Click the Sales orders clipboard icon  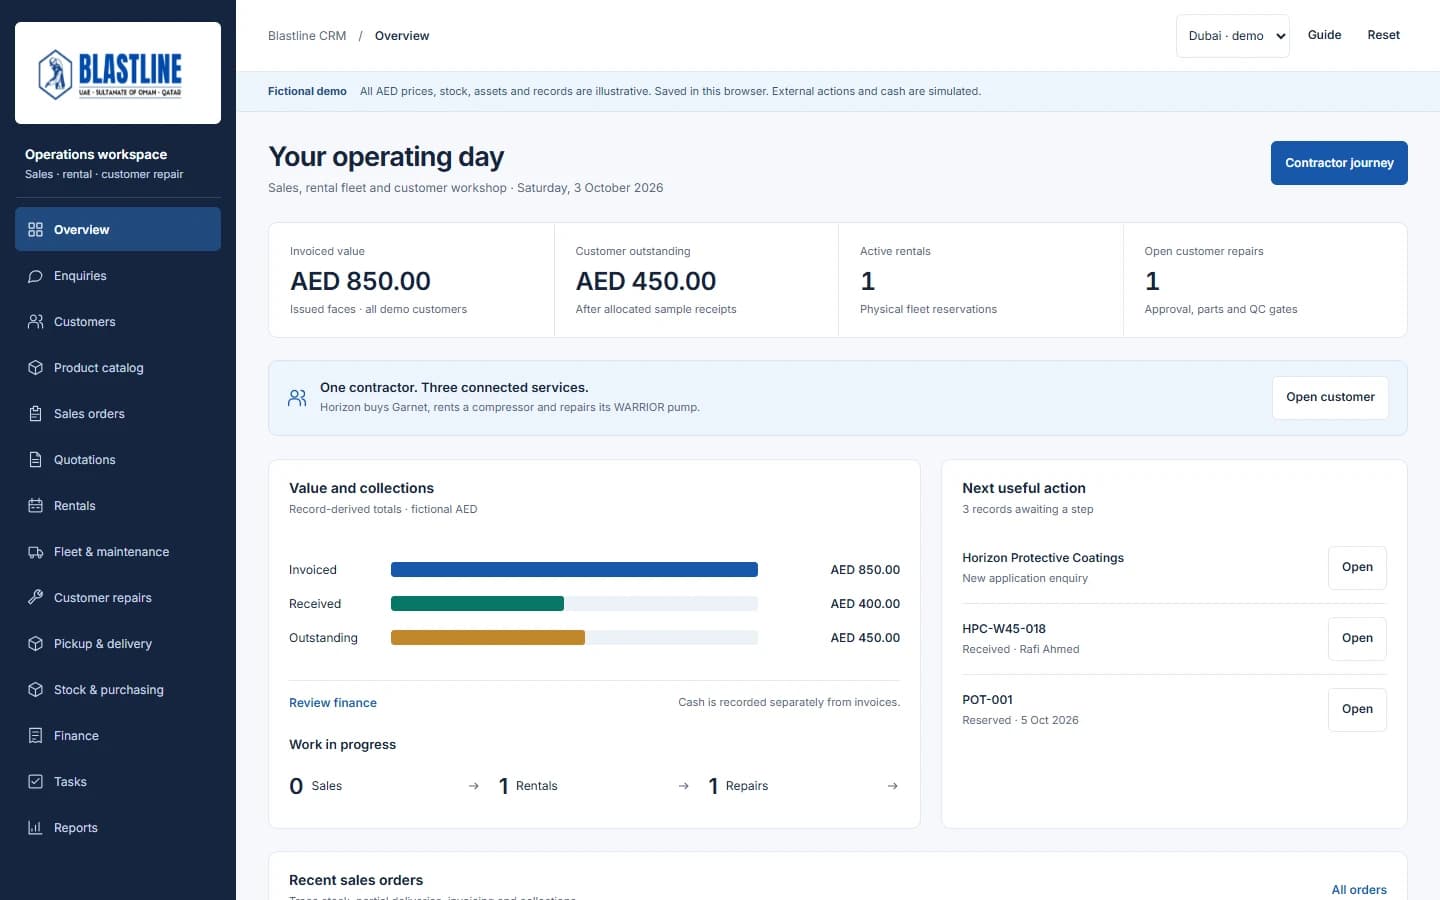coord(35,414)
